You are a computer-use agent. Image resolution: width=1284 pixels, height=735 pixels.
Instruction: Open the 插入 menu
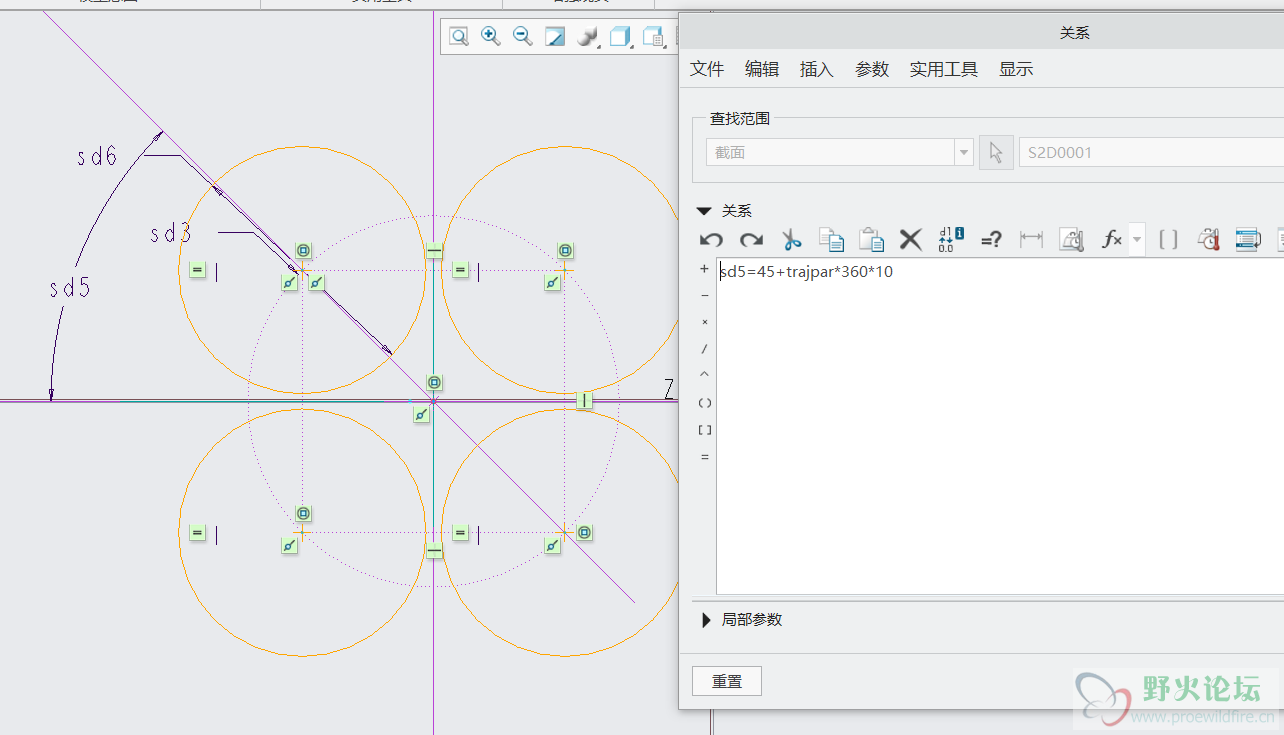tap(817, 69)
